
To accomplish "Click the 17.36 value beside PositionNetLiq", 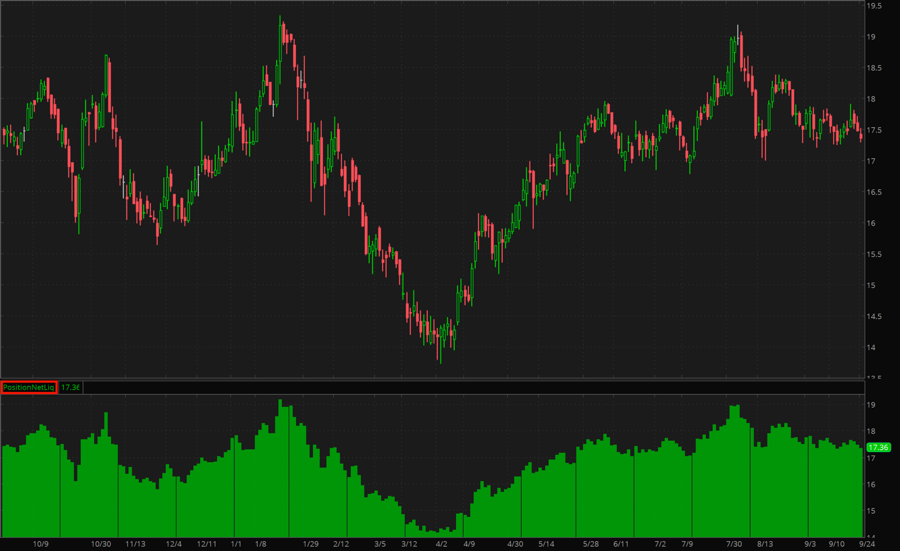I will [72, 387].
